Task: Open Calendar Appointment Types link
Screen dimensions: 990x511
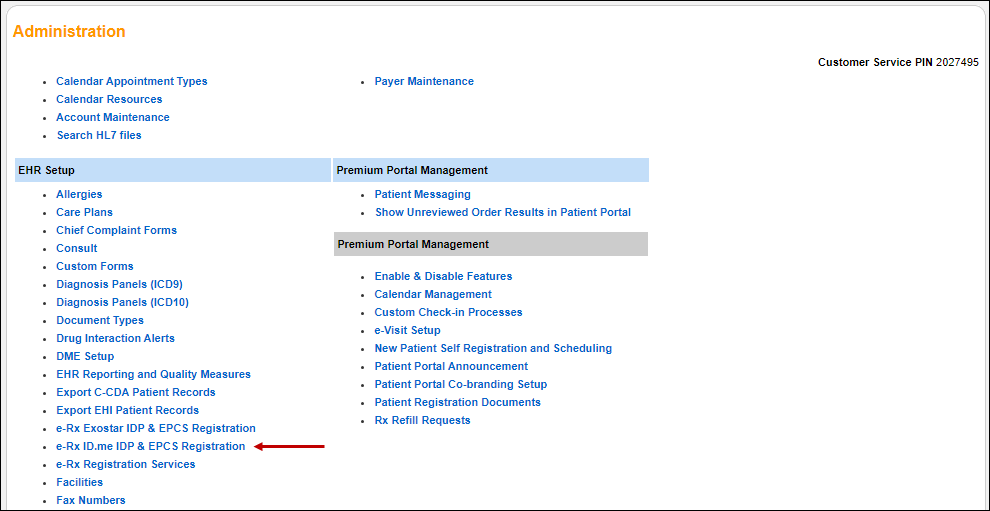Action: tap(131, 81)
